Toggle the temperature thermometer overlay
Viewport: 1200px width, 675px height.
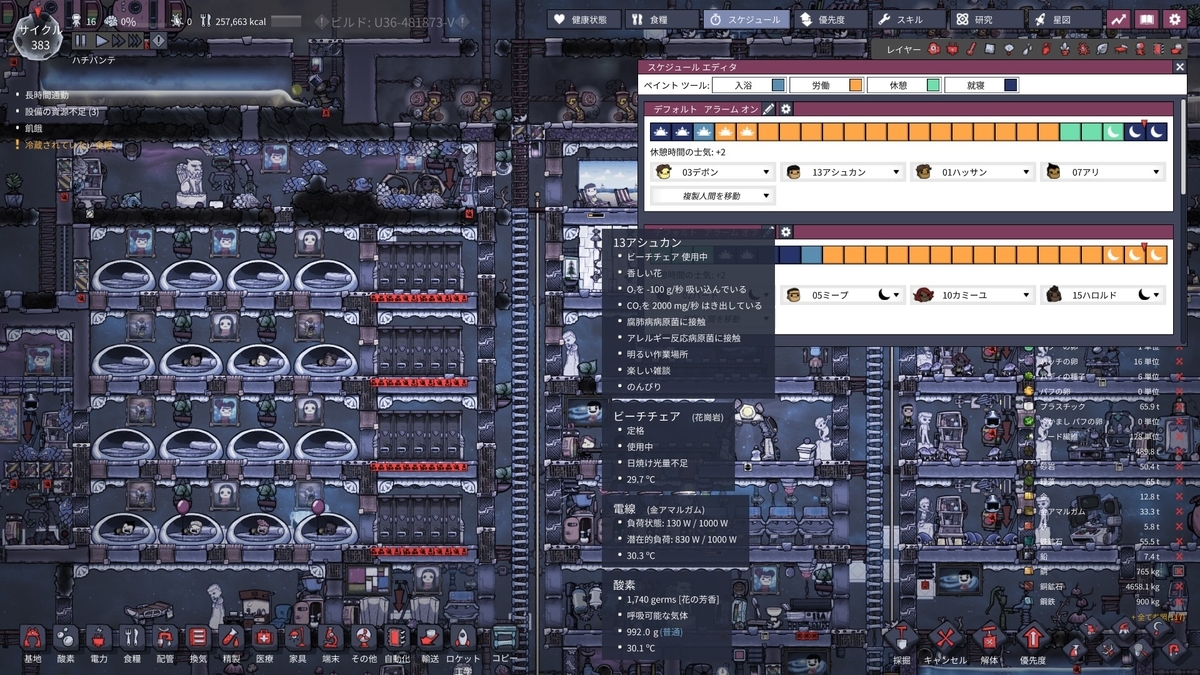tap(971, 49)
